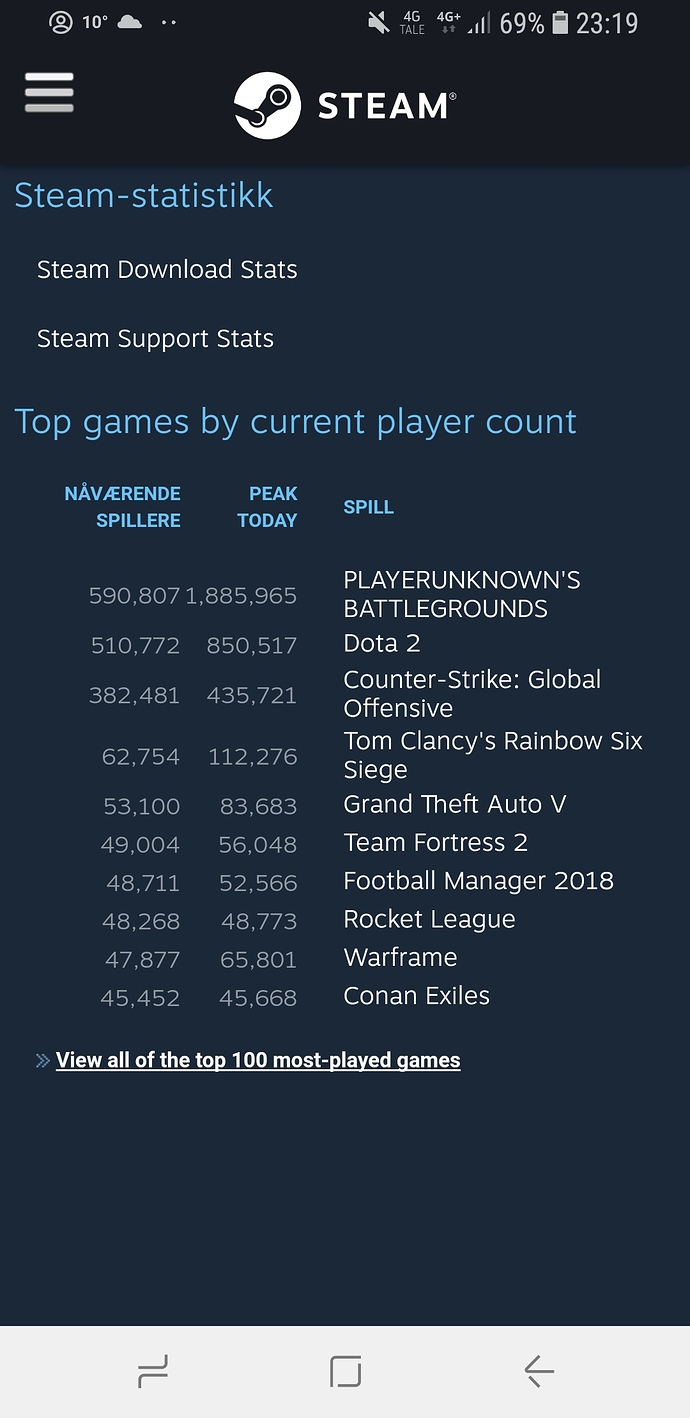Screen dimensions: 690x1418
Task: Select Dota 2 in games list
Action: click(382, 643)
